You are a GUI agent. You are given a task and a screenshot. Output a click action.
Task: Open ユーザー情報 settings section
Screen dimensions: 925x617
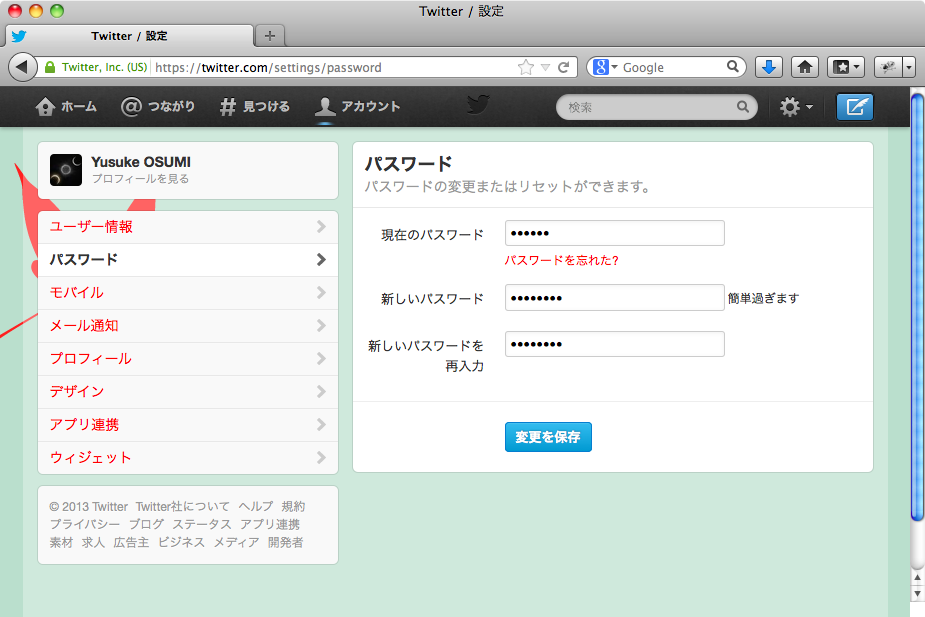[x=188, y=227]
